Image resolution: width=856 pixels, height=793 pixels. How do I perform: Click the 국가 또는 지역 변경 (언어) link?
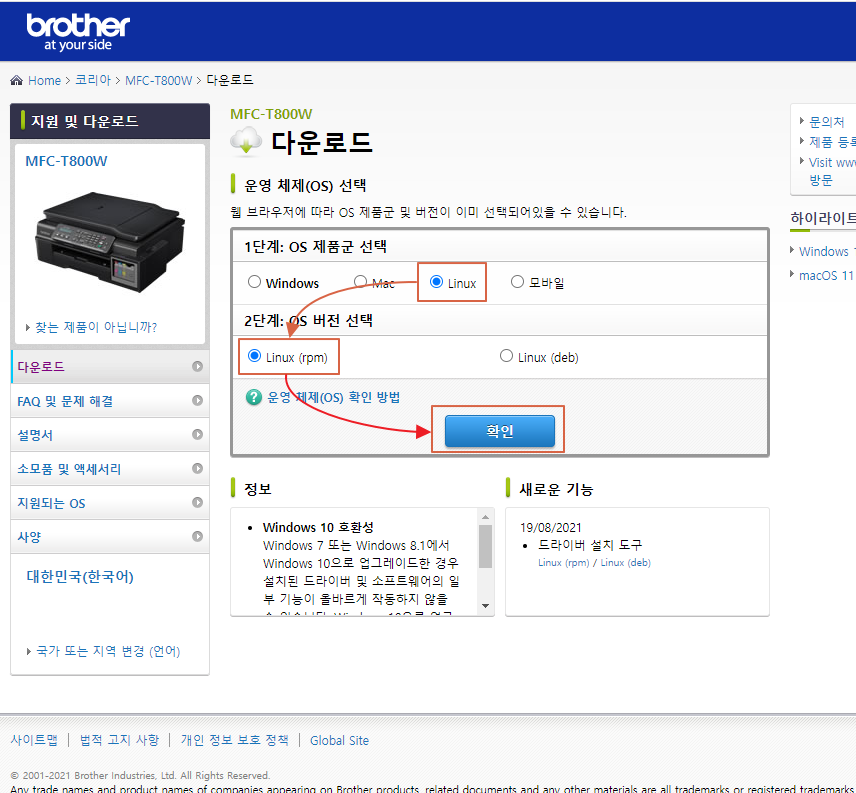(108, 651)
